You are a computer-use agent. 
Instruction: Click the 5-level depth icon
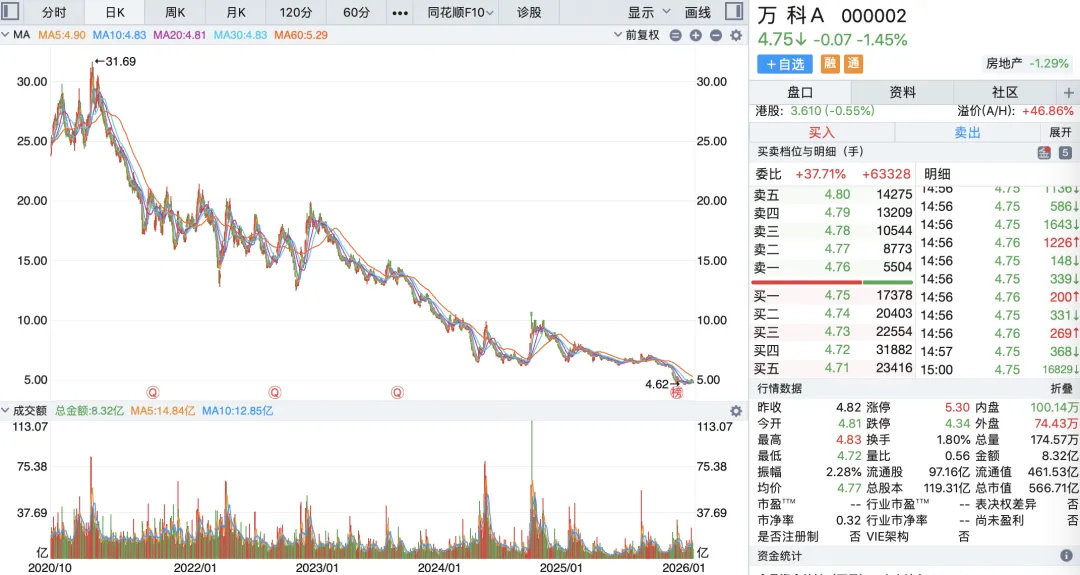tap(1065, 153)
